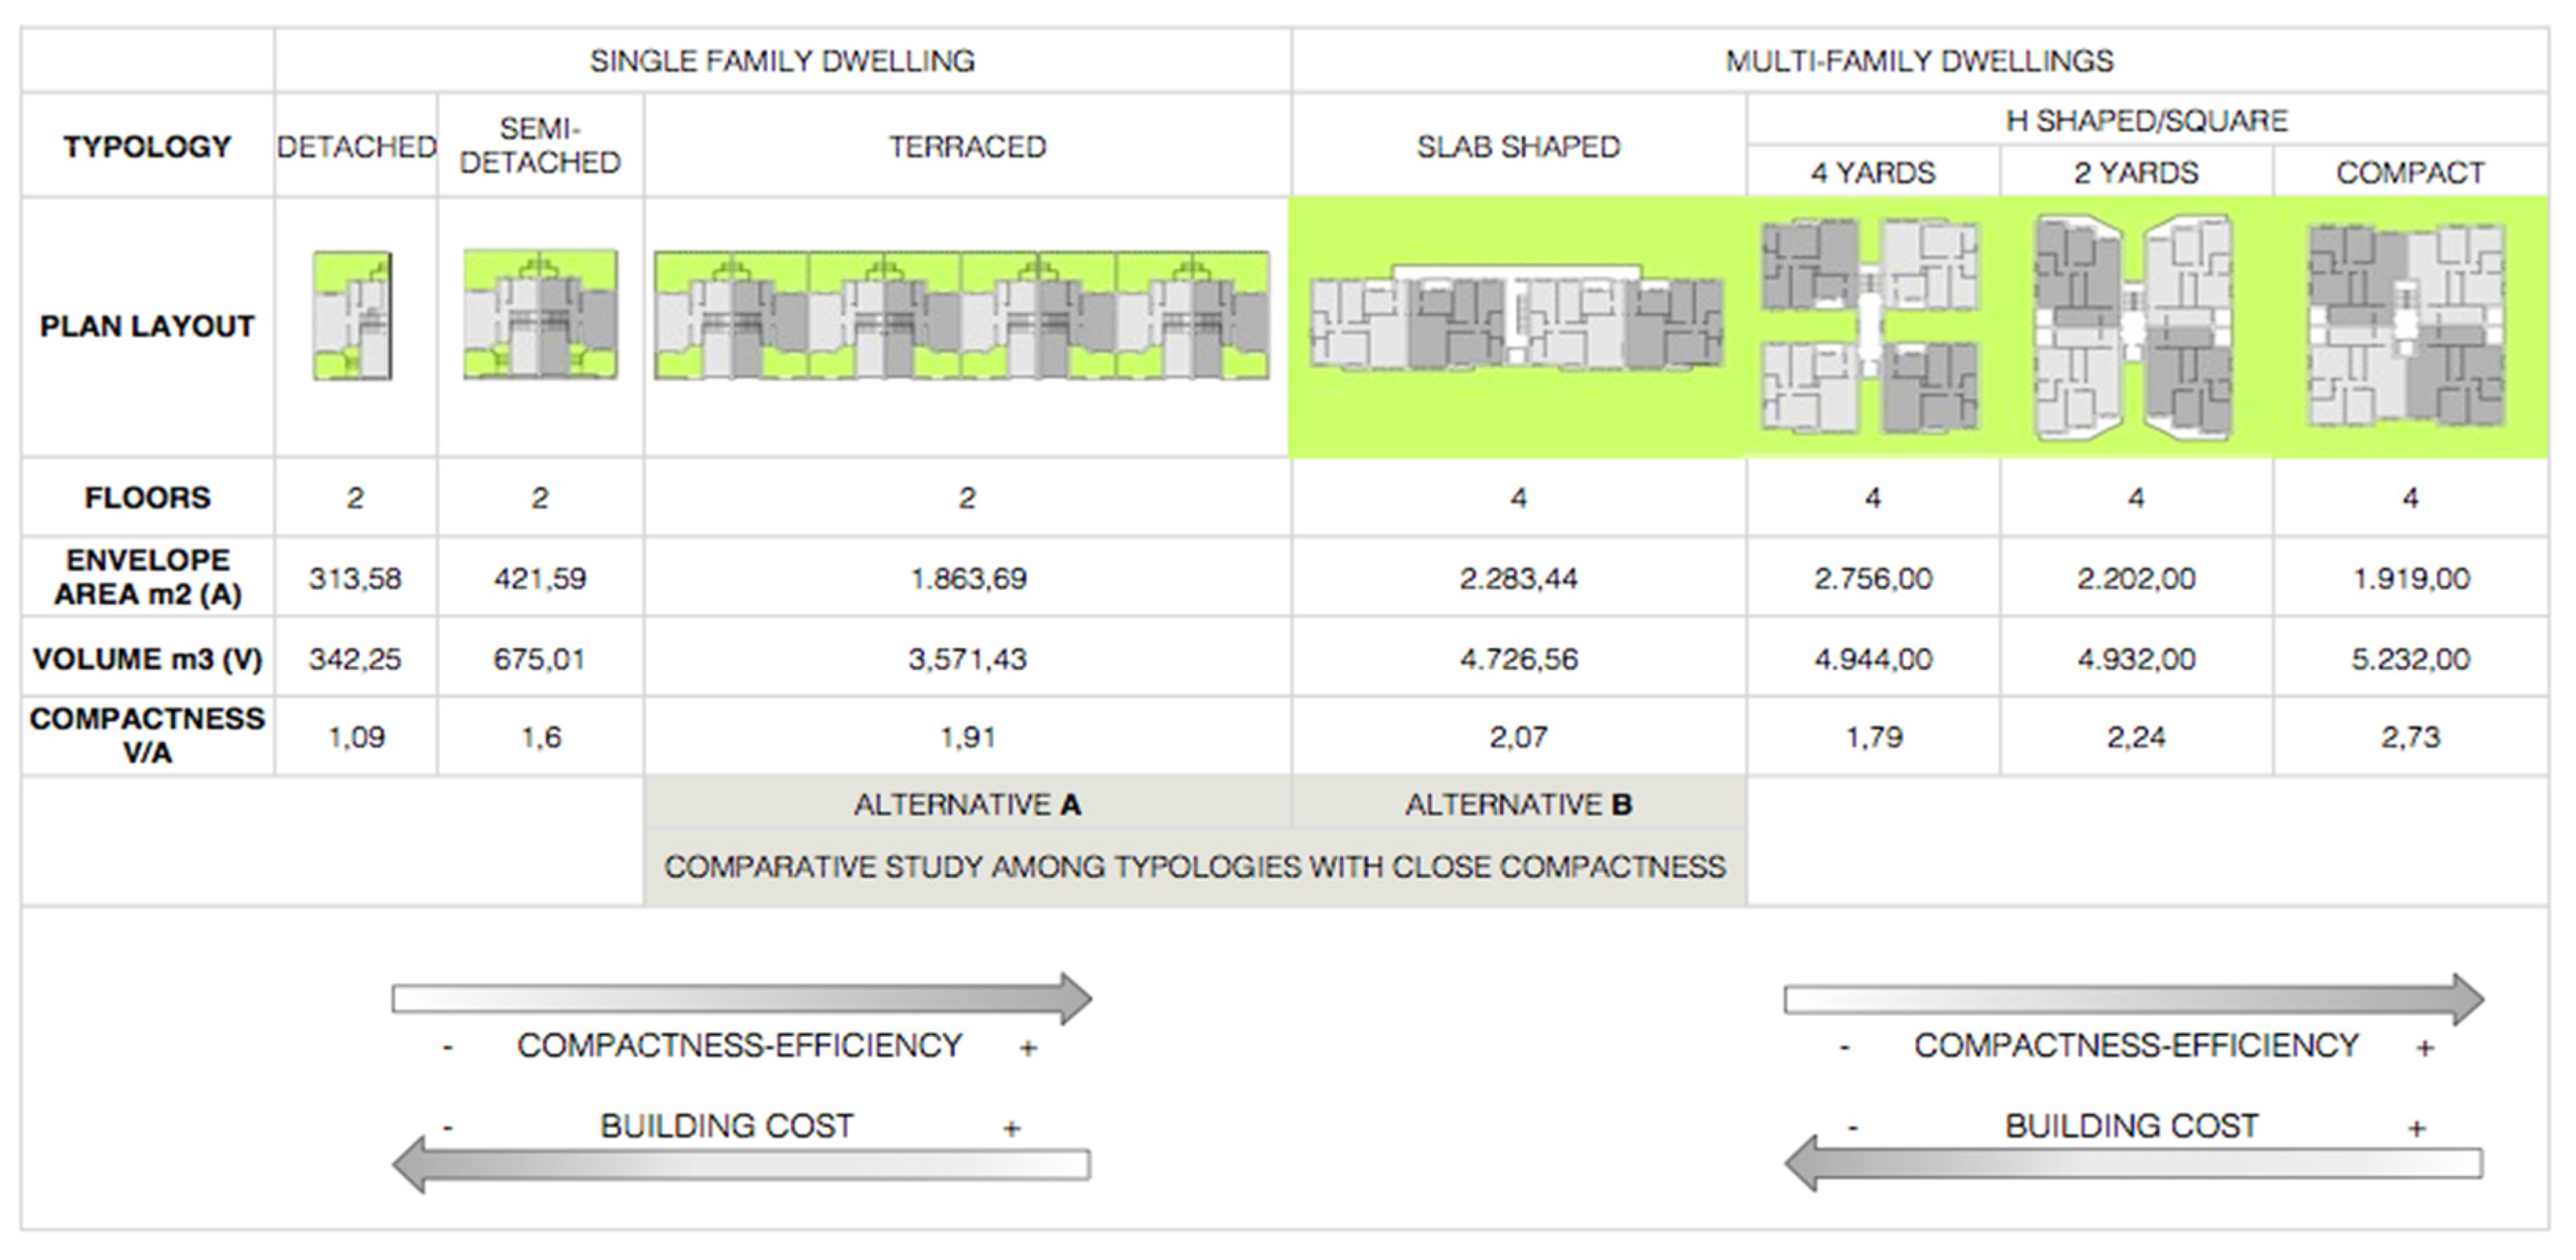Click the semi-detached plan layout image

(x=540, y=314)
